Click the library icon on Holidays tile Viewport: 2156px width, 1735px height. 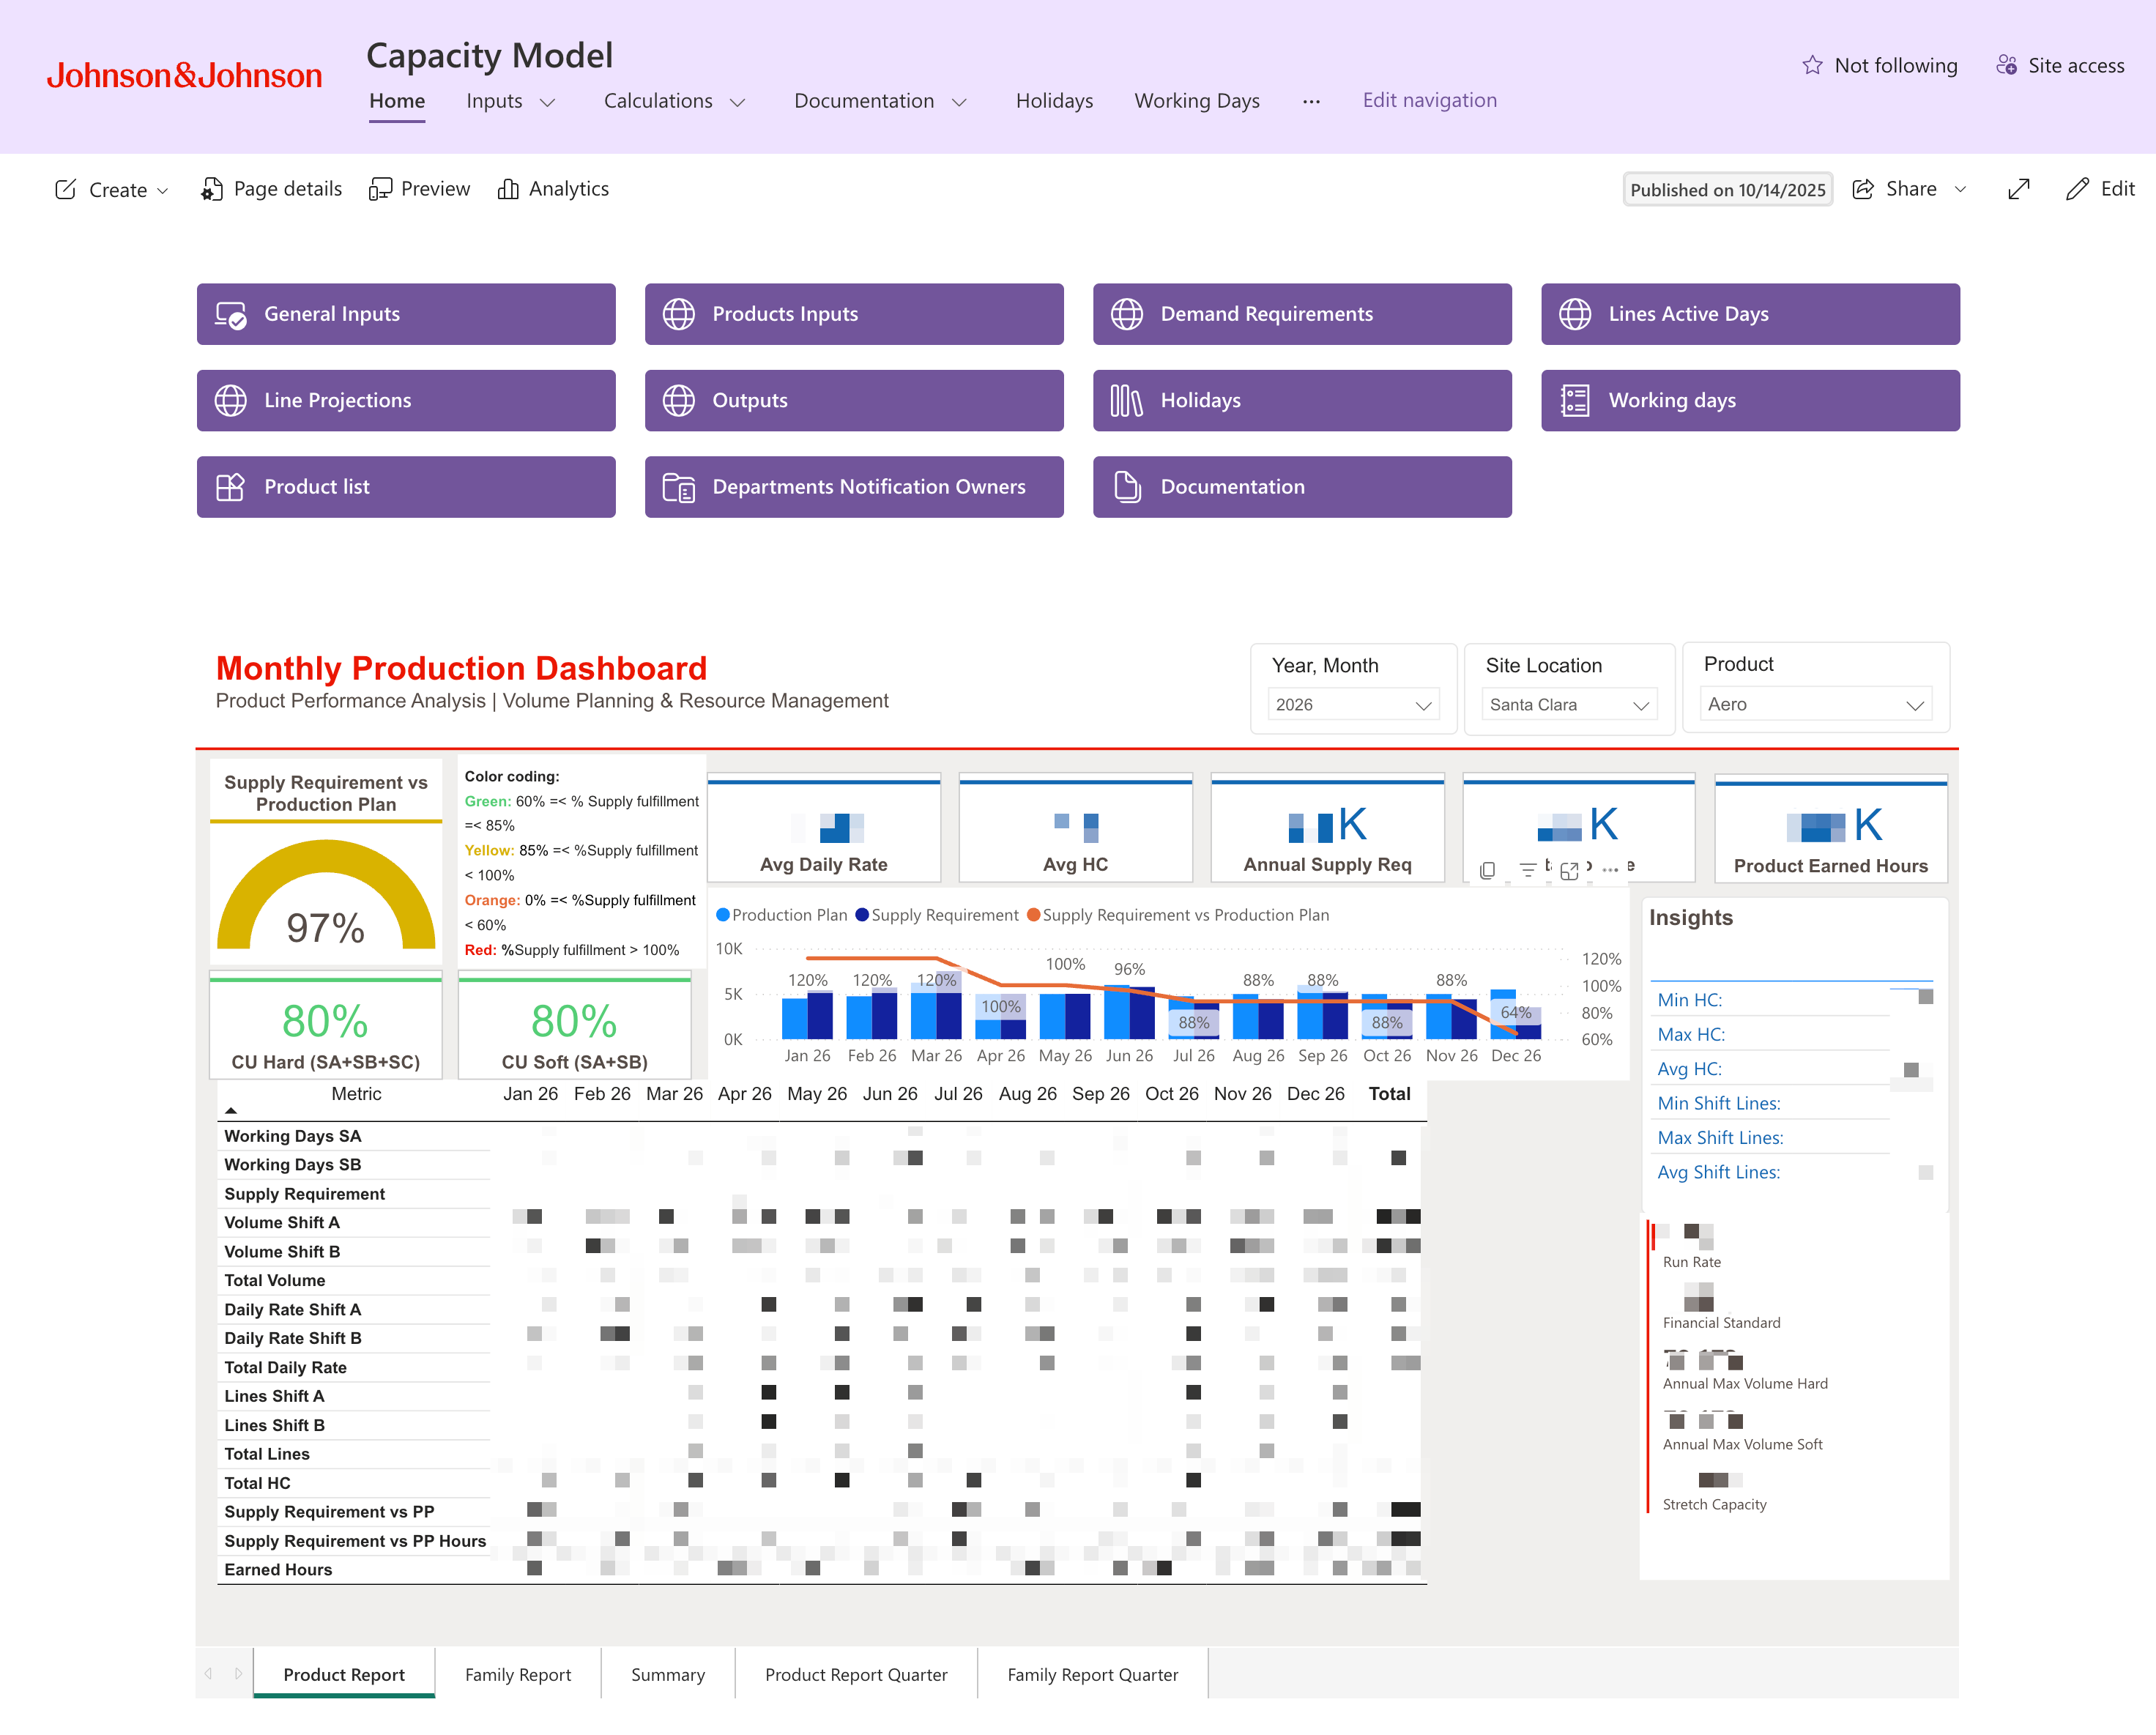(1127, 401)
